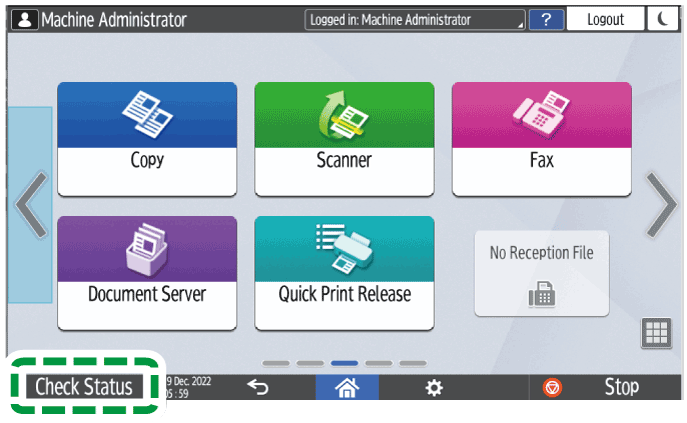This screenshot has height=423, width=687.
Task: Select the last page indicator dash
Action: 413,363
